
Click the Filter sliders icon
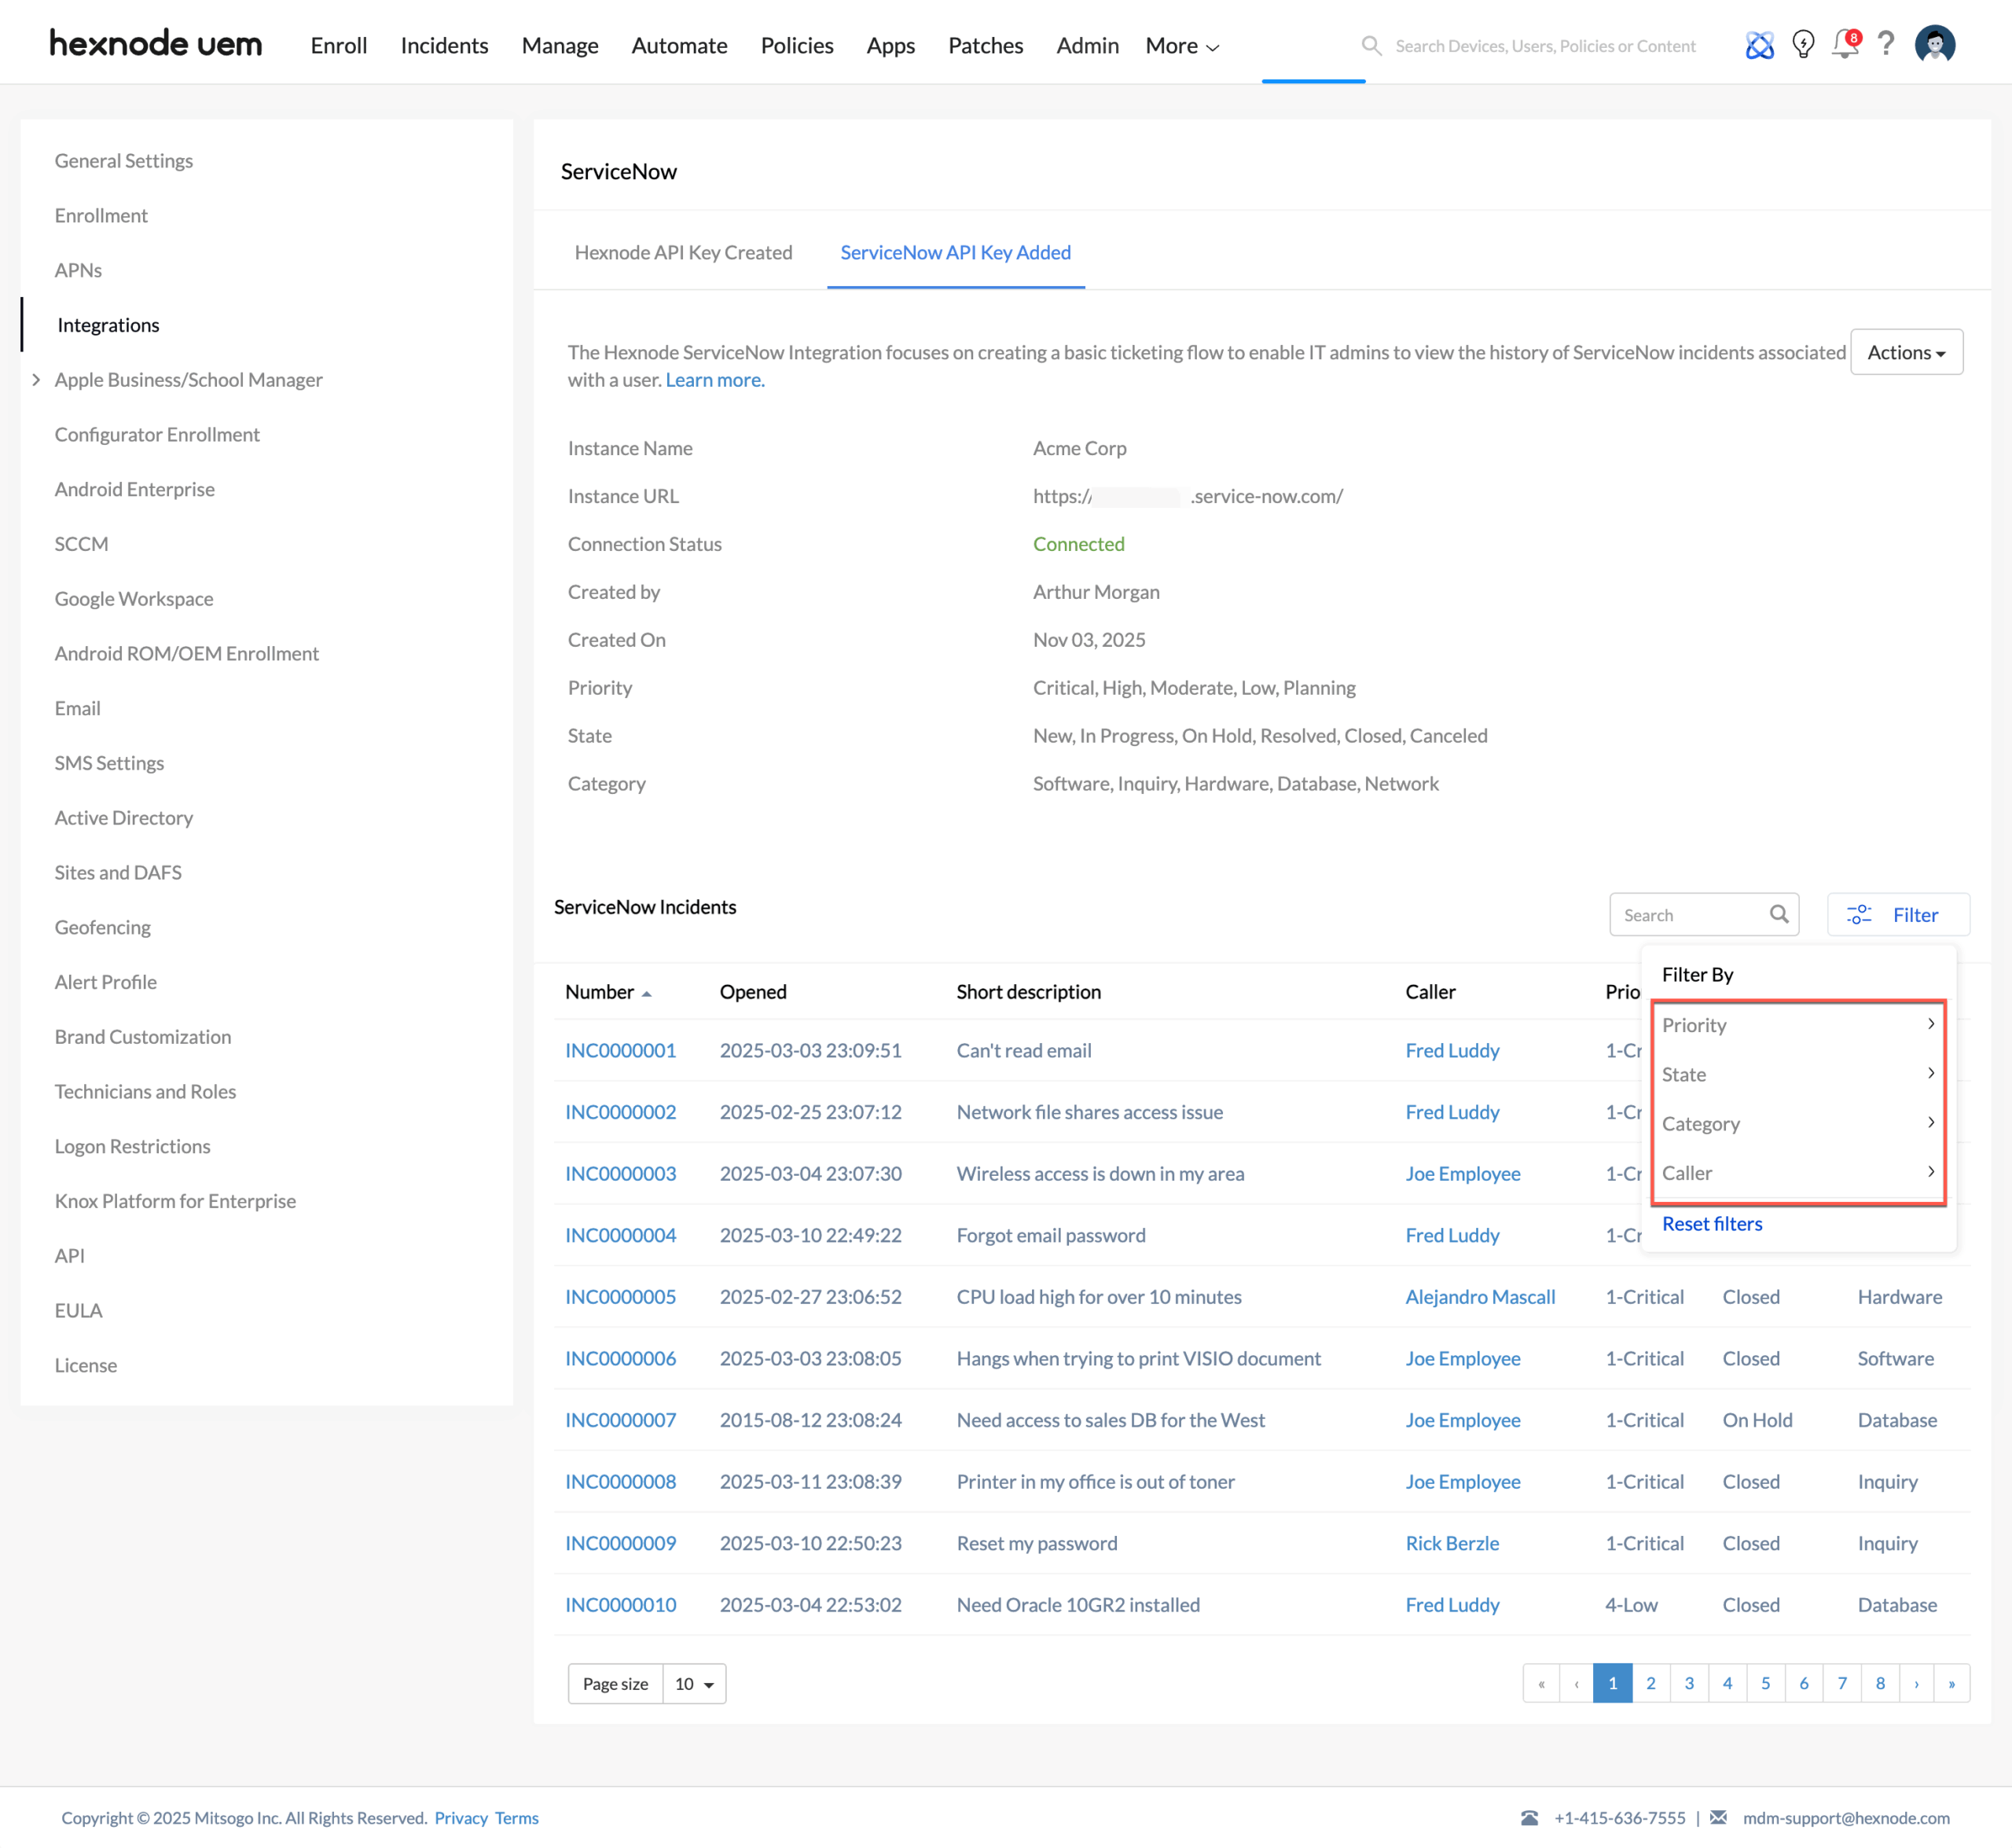point(1859,914)
